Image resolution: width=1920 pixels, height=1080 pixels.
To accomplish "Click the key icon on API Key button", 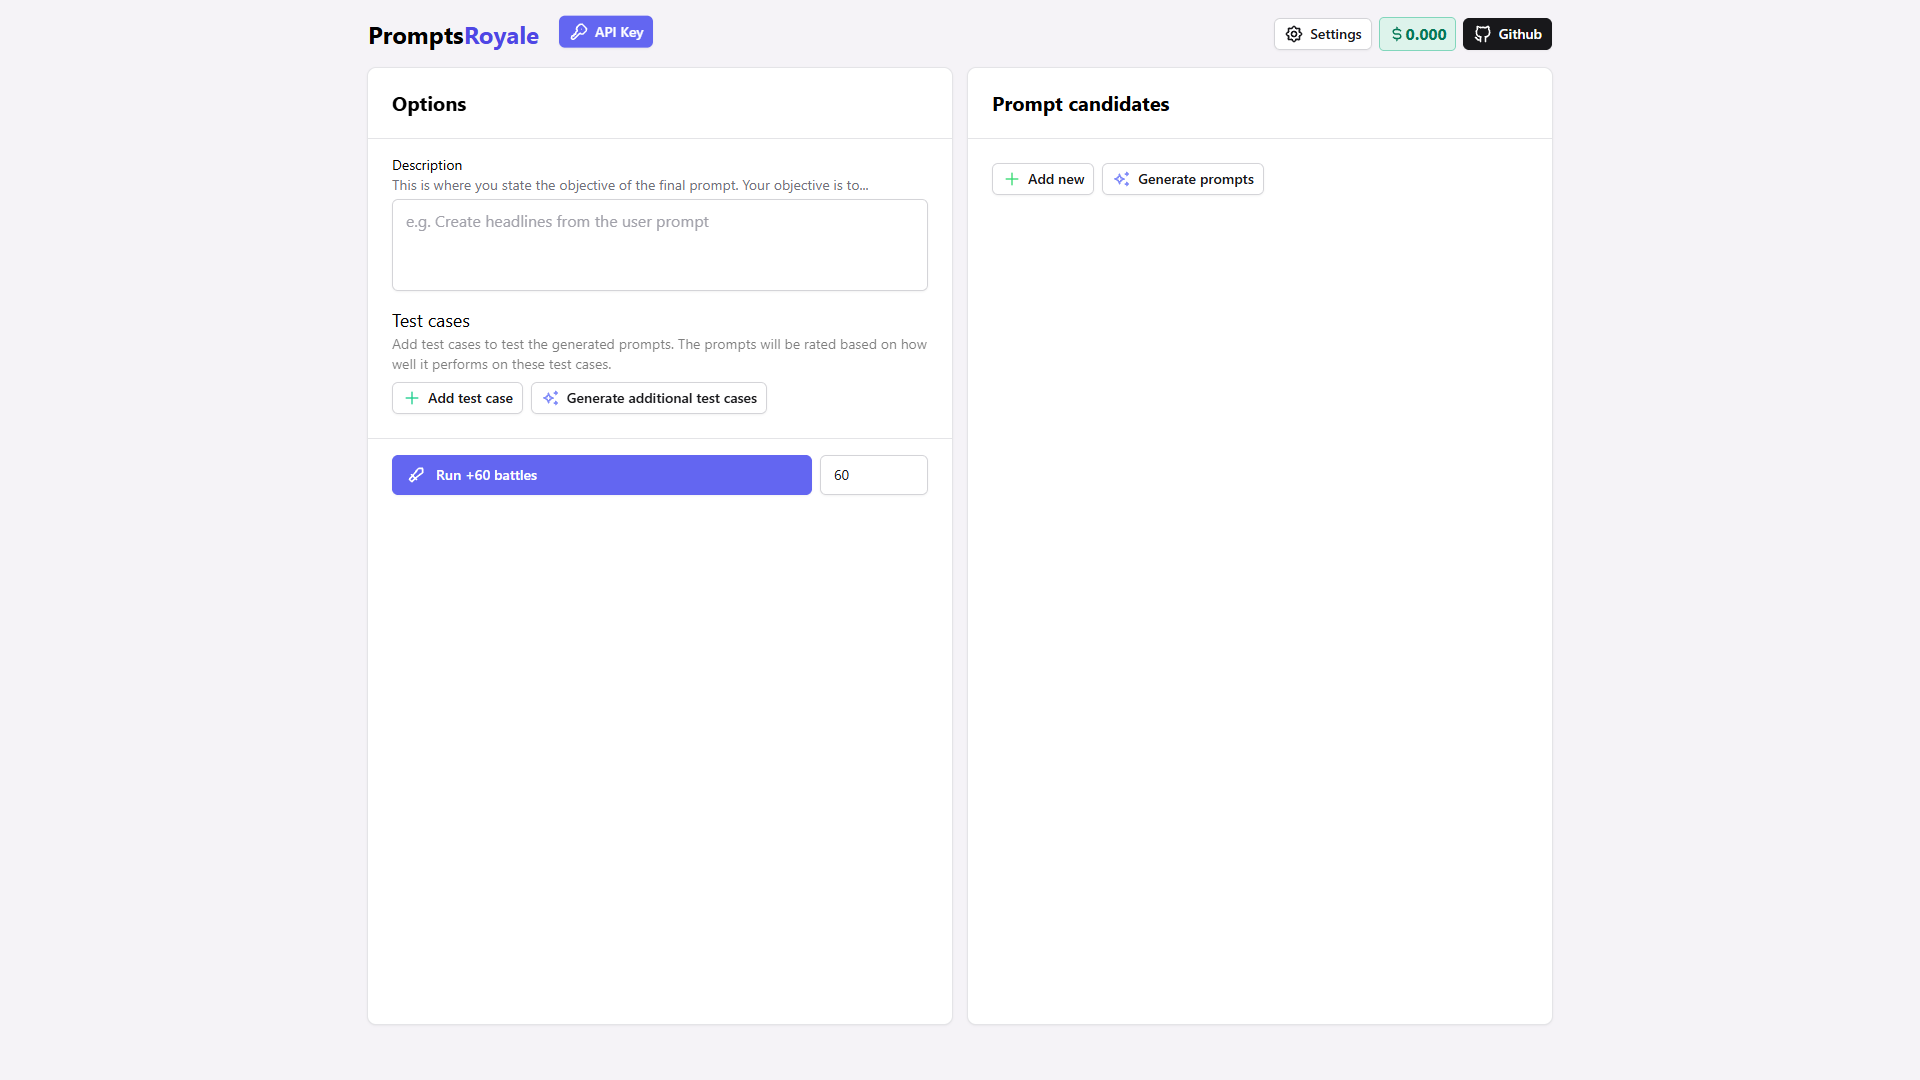I will (579, 32).
